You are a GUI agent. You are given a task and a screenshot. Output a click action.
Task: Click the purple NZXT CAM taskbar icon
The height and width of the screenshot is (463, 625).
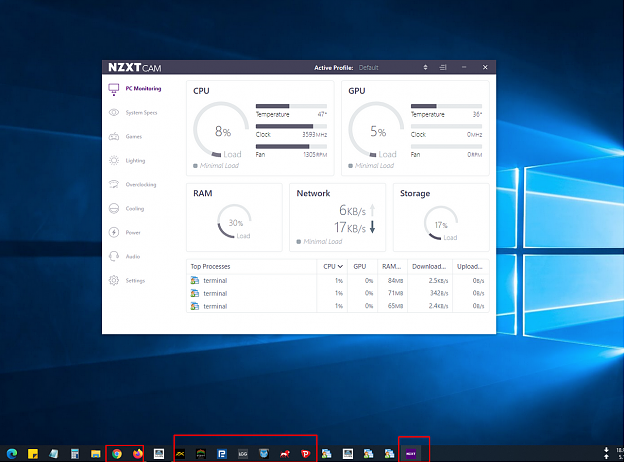[x=411, y=453]
